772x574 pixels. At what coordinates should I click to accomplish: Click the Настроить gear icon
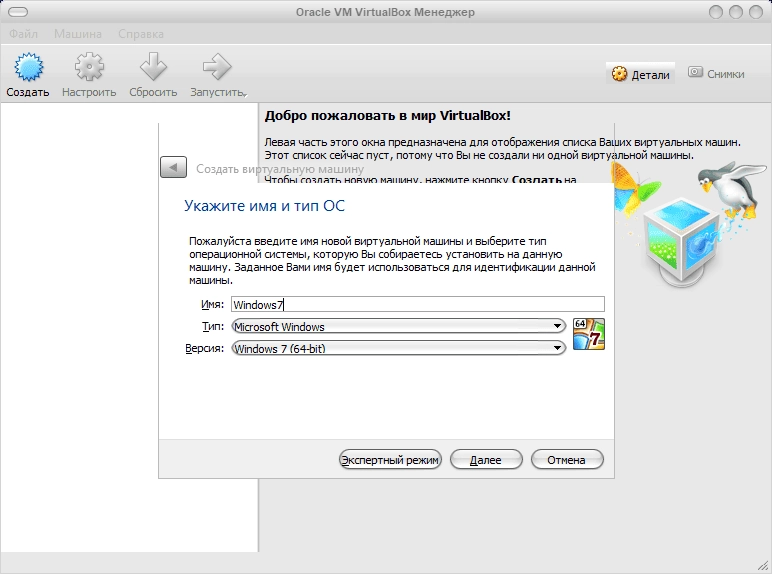pos(89,66)
